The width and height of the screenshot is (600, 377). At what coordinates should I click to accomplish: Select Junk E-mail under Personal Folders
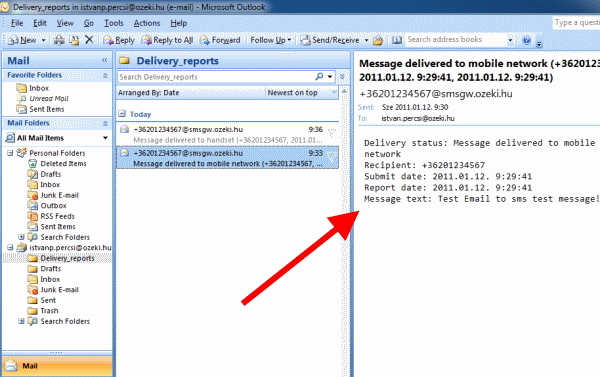pos(53,195)
